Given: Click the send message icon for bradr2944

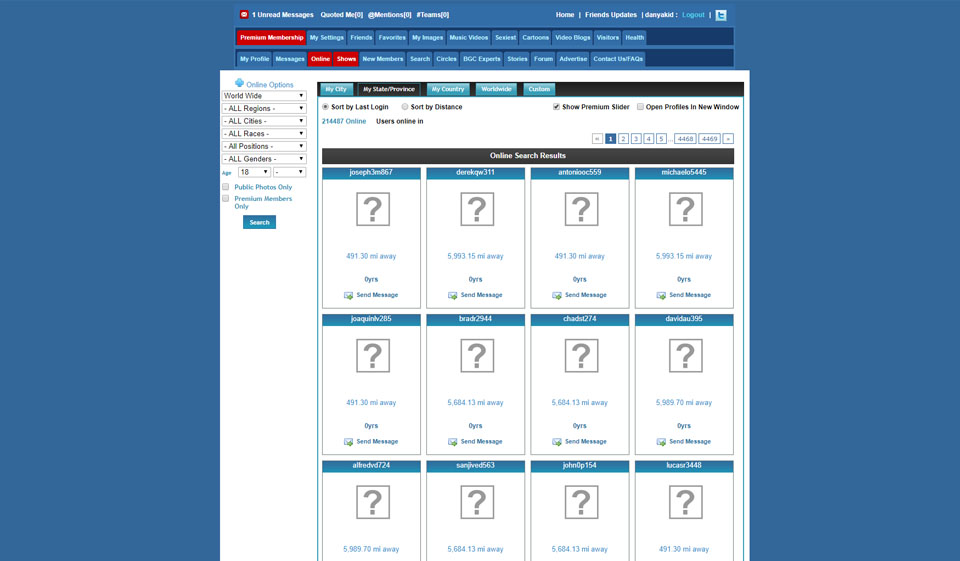Looking at the screenshot, I should pos(453,441).
